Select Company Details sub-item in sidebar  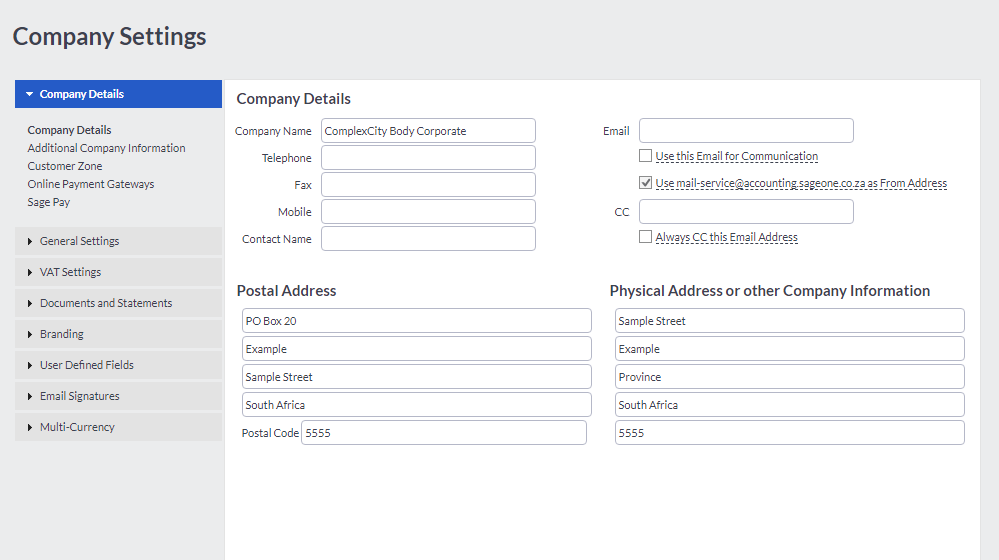point(69,130)
